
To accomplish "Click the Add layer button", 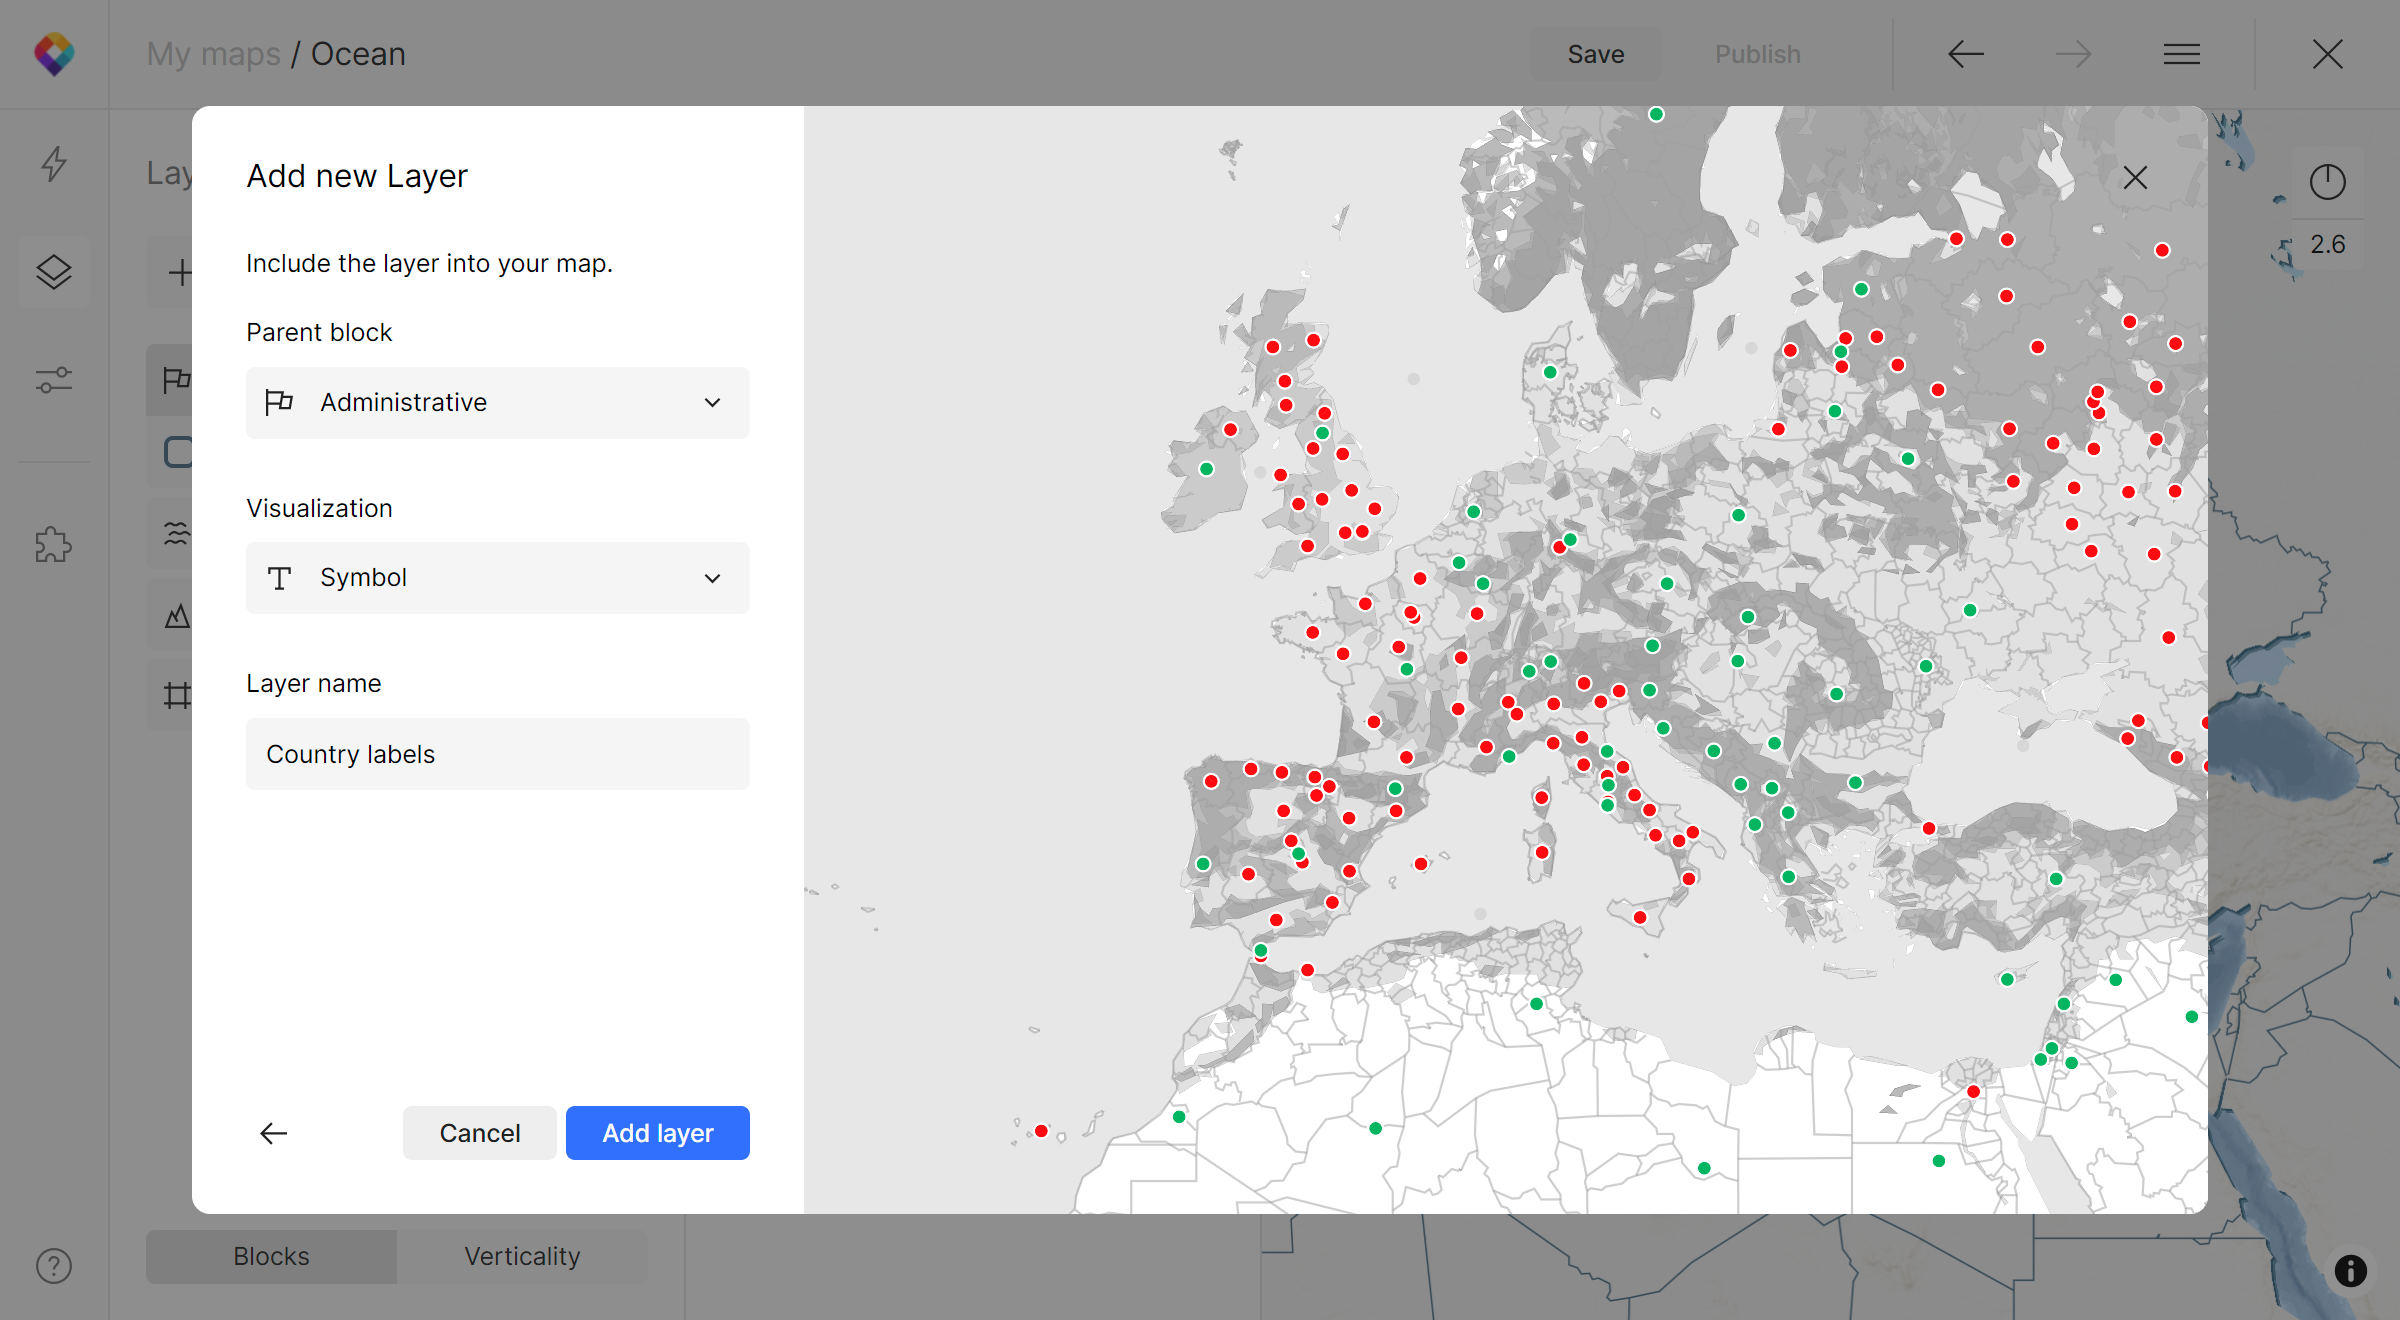I will click(x=656, y=1133).
